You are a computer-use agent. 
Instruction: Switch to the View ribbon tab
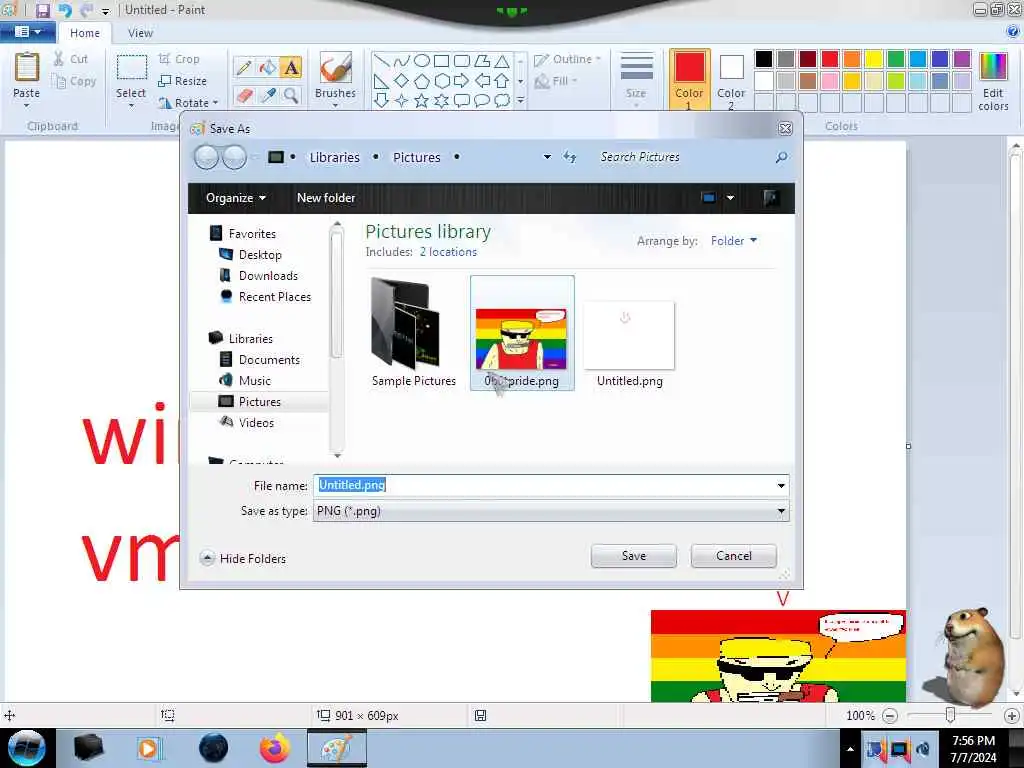point(140,33)
